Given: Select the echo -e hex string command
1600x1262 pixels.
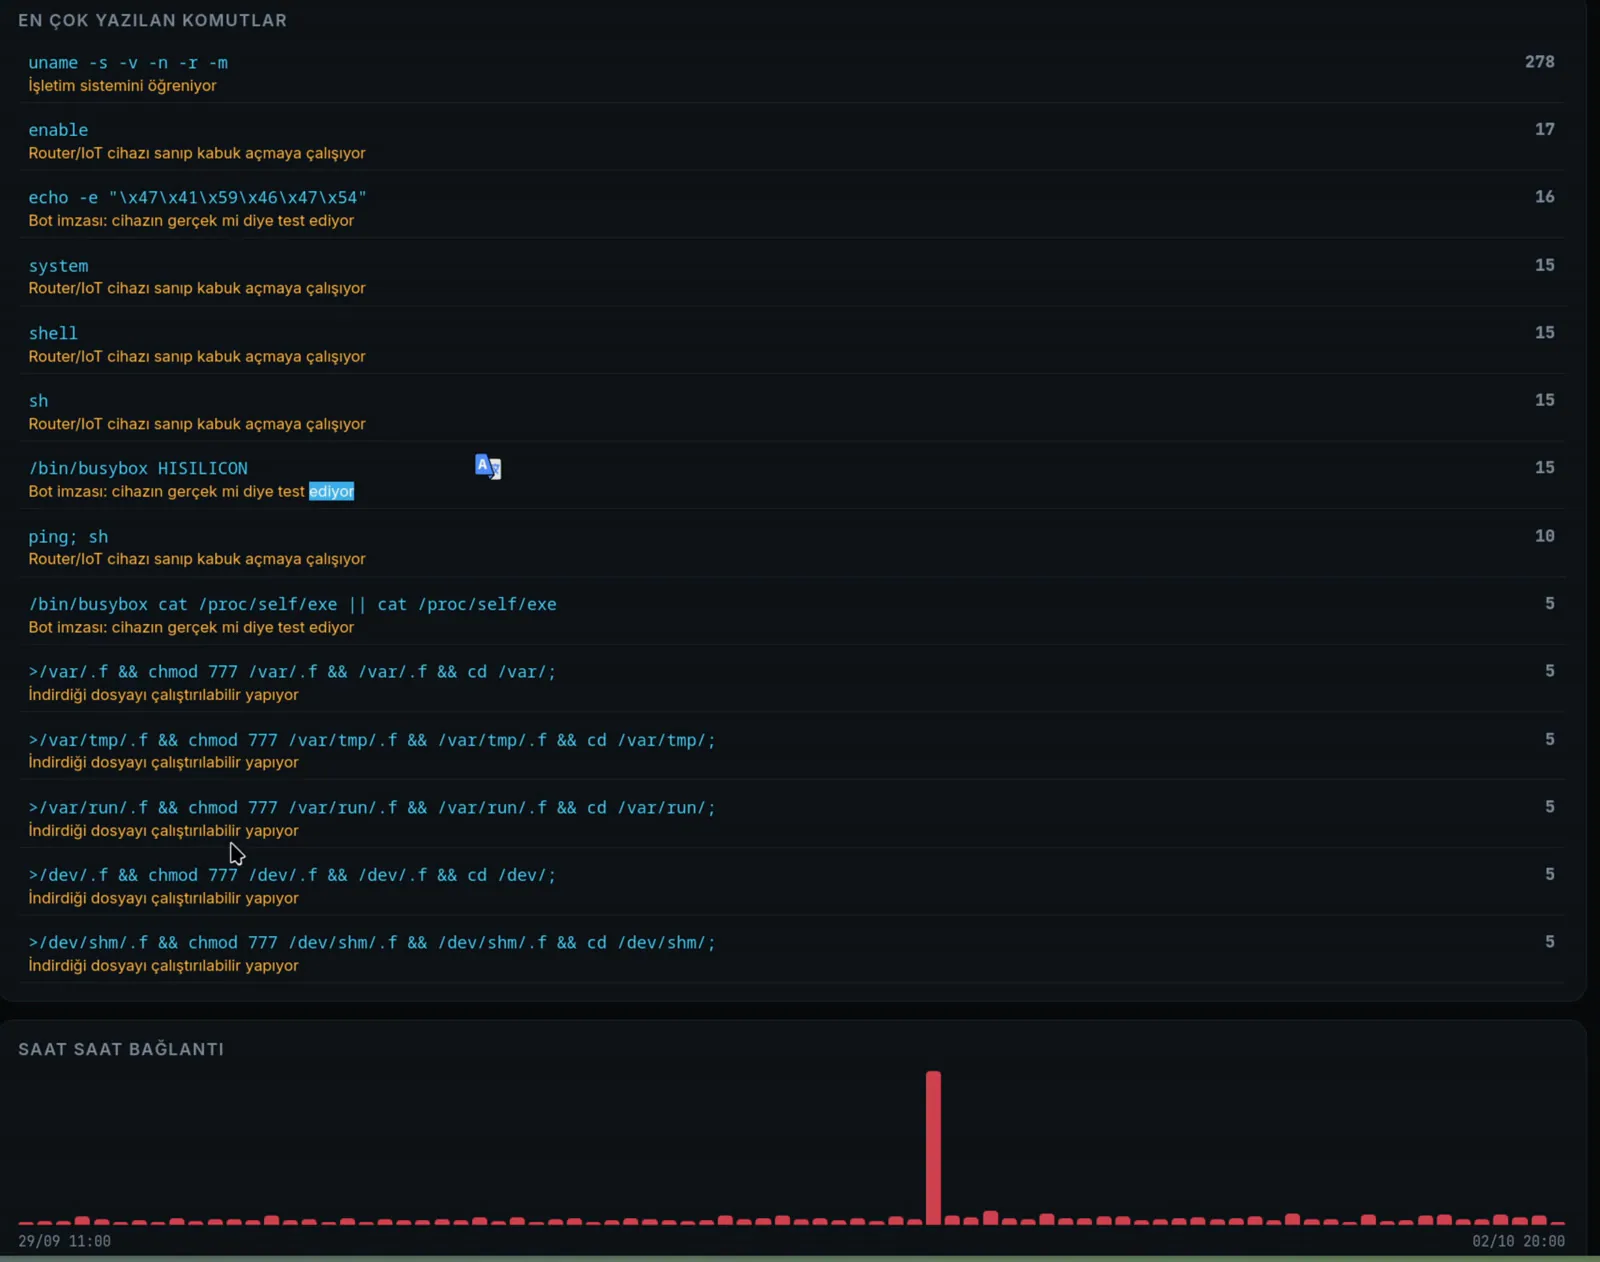Looking at the screenshot, I should [197, 197].
